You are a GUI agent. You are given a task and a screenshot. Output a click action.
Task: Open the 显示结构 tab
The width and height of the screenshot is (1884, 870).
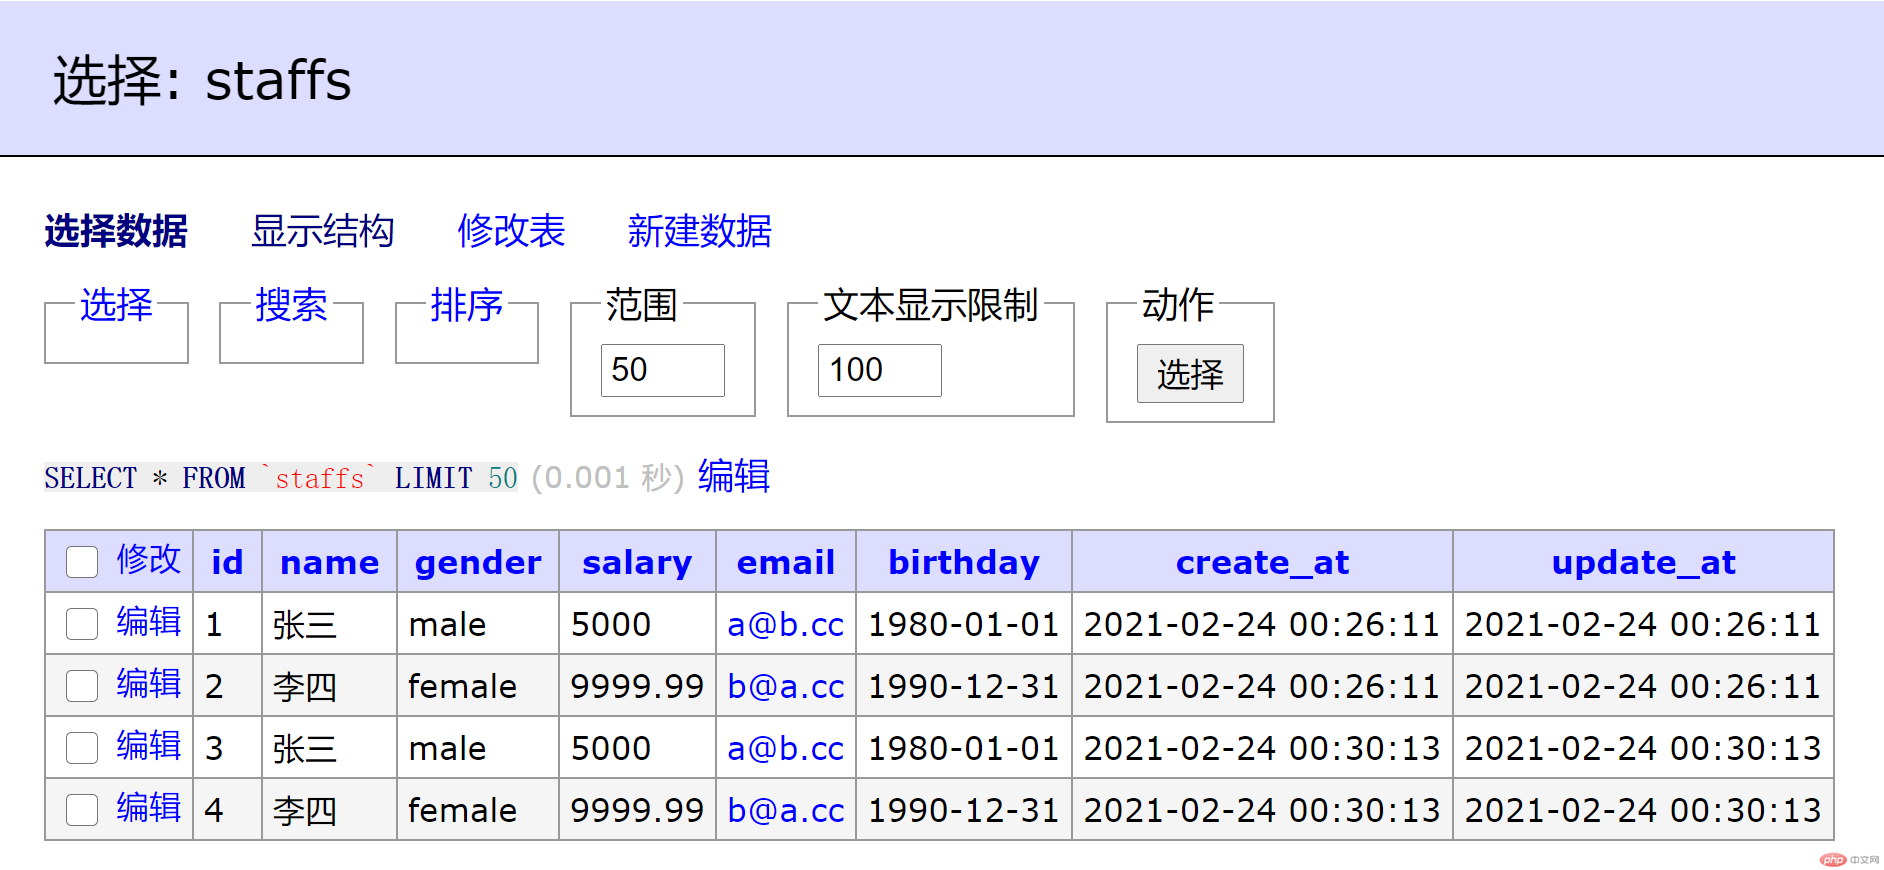[323, 231]
